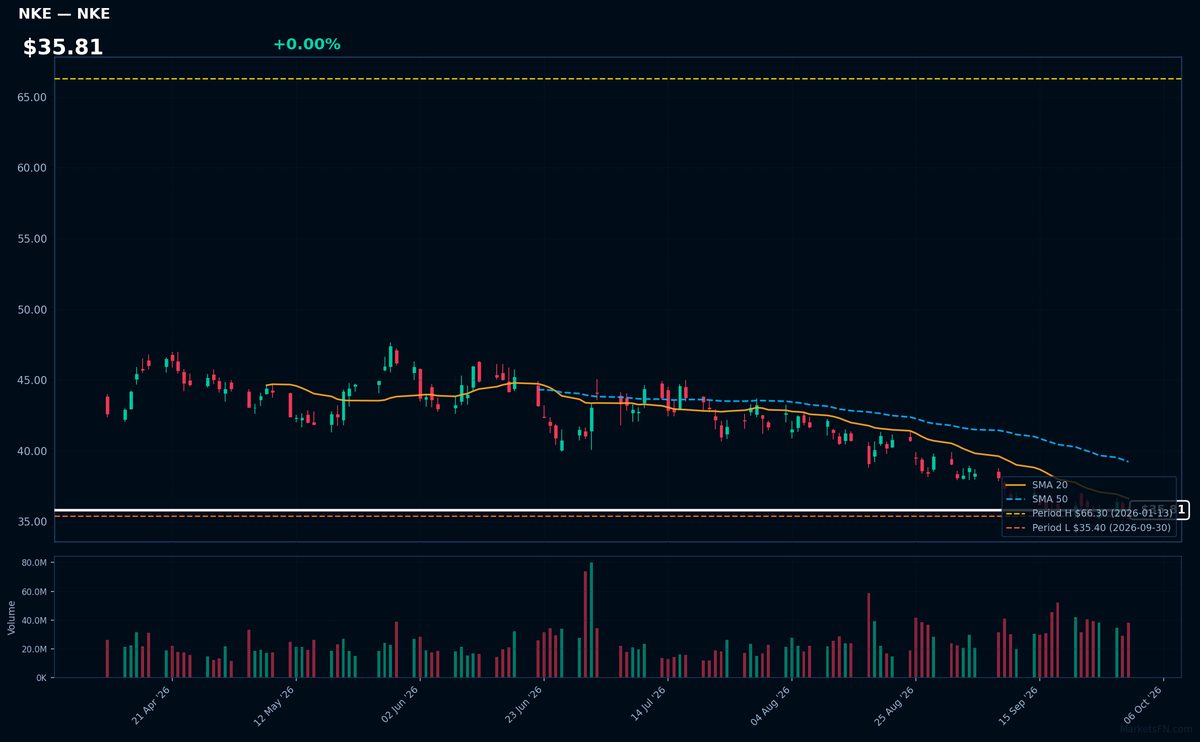The height and width of the screenshot is (742, 1200).
Task: Click the 12 May '26 date label
Action: (274, 705)
